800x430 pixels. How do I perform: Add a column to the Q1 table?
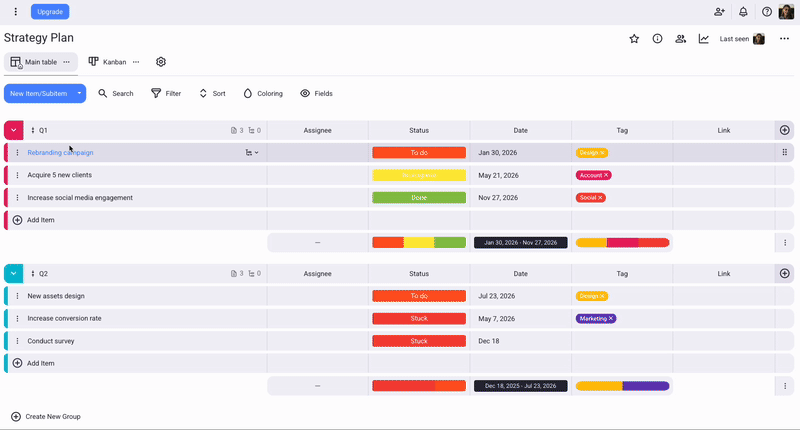point(784,130)
